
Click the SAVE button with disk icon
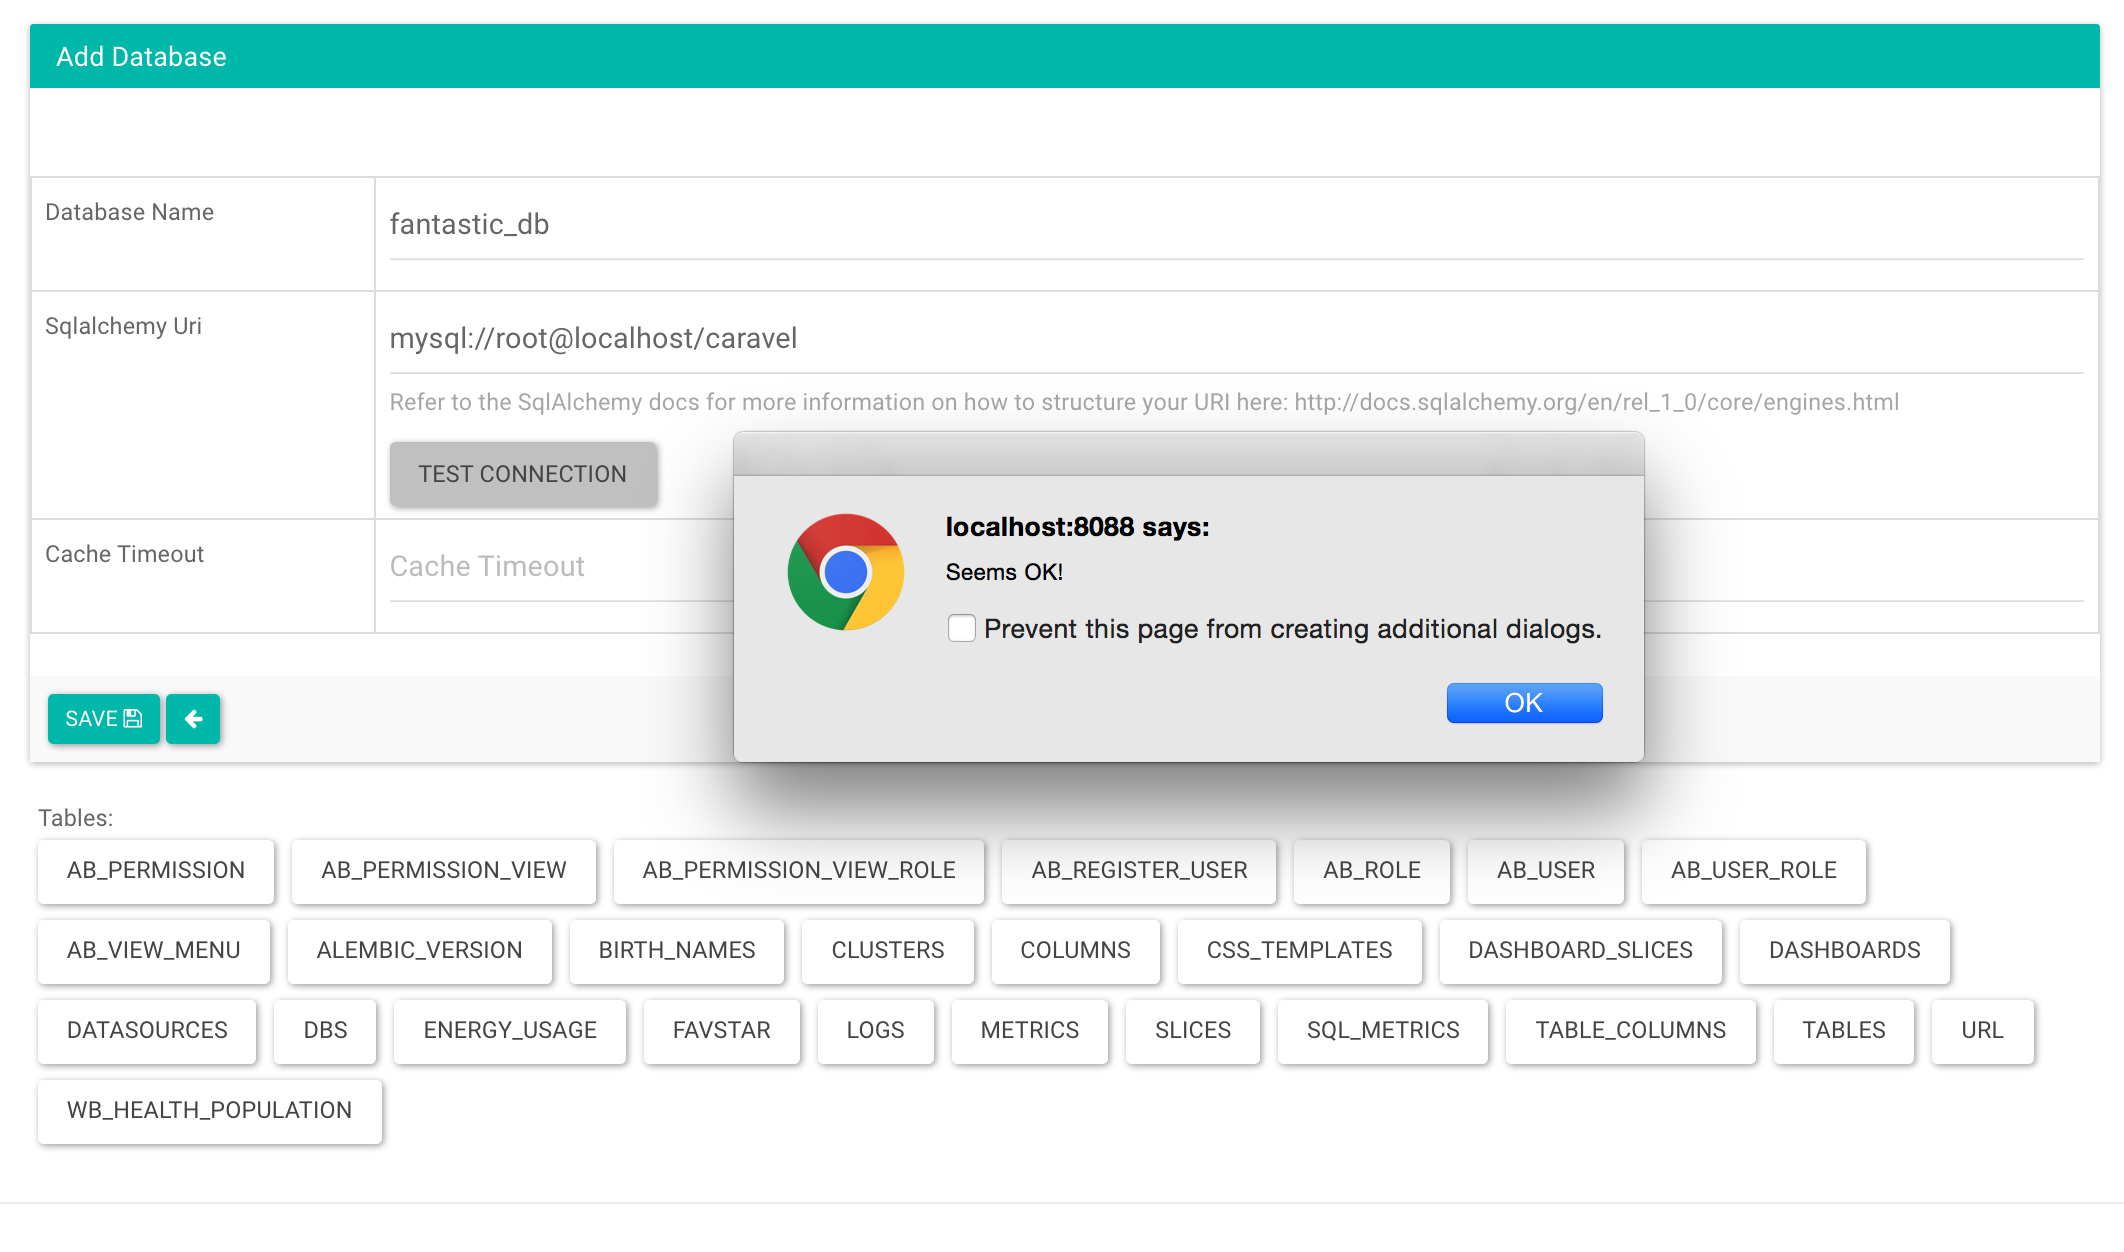(x=104, y=719)
